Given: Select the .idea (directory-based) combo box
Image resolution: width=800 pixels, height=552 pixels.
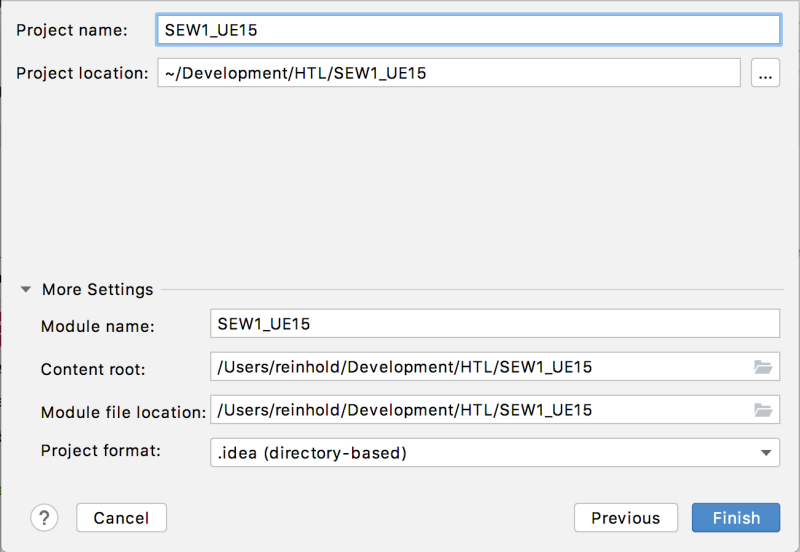Looking at the screenshot, I should pyautogui.click(x=495, y=453).
